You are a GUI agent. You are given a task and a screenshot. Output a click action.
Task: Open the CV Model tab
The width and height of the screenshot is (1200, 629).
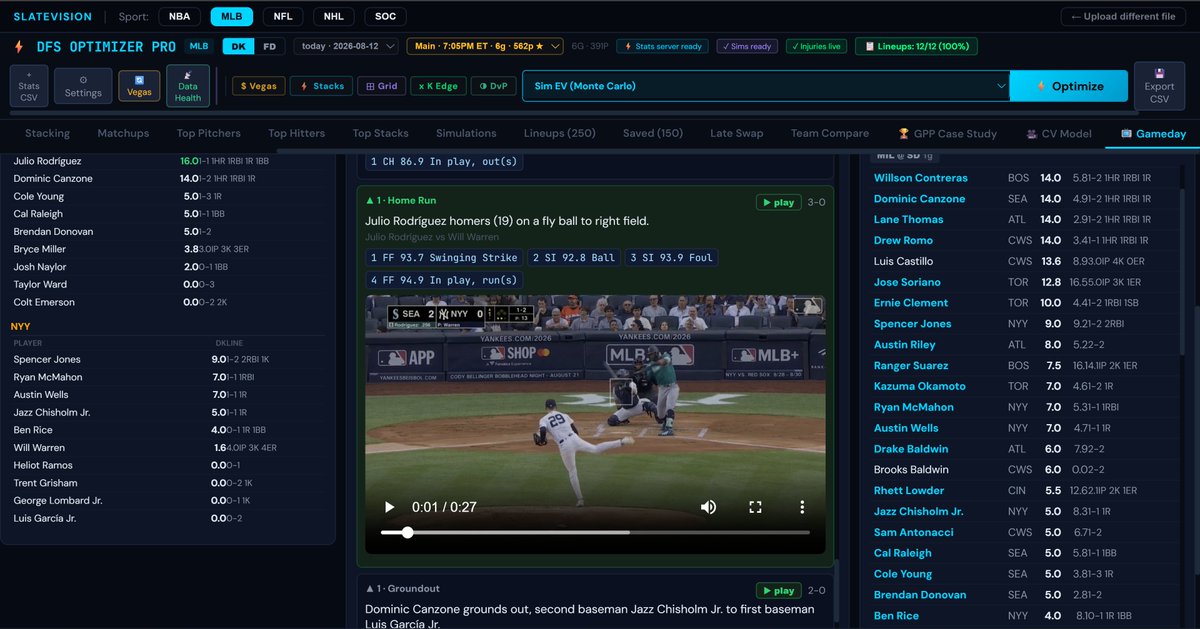(x=1060, y=133)
